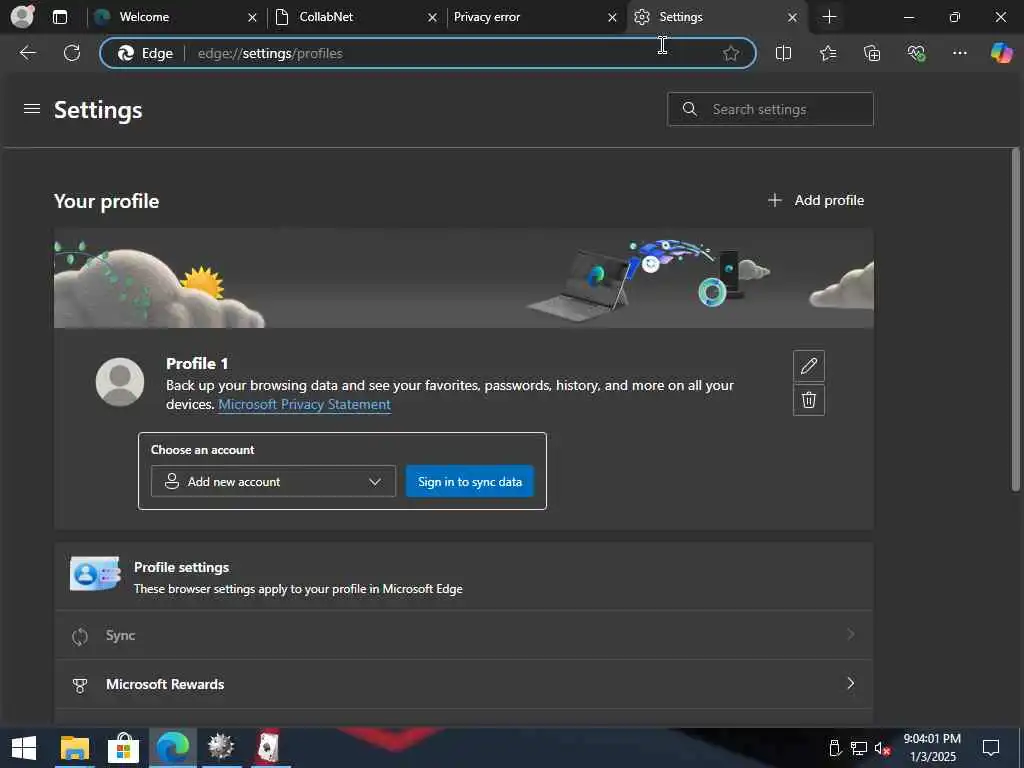Open split screen view
This screenshot has width=1024, height=768.
[783, 53]
